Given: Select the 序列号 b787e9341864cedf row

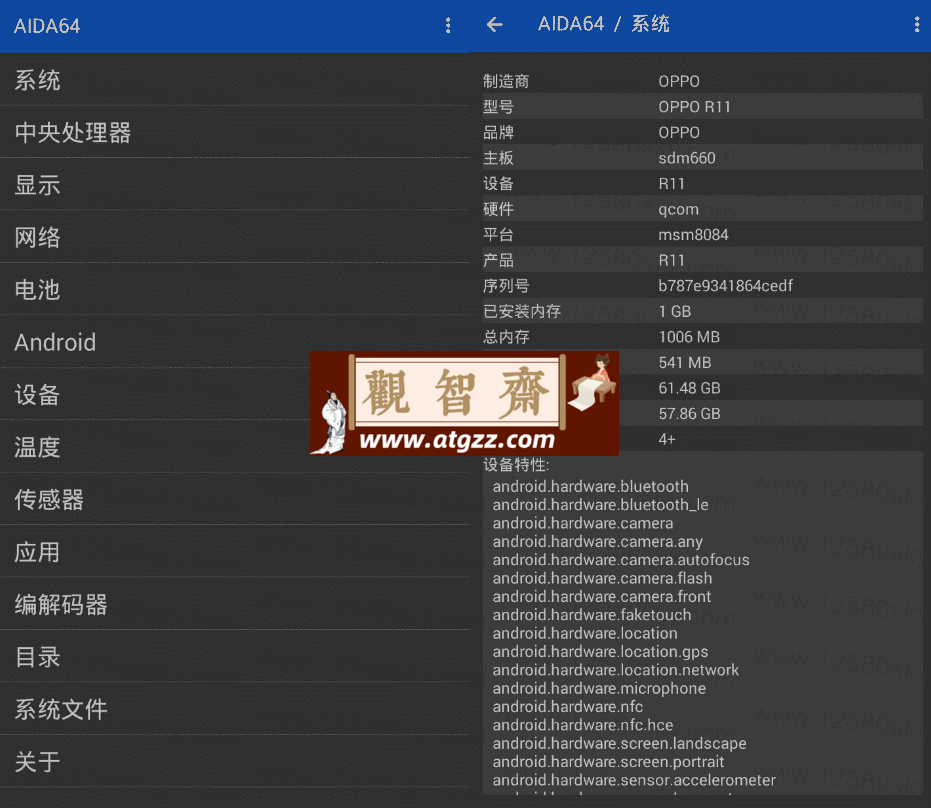Looking at the screenshot, I should [x=702, y=286].
